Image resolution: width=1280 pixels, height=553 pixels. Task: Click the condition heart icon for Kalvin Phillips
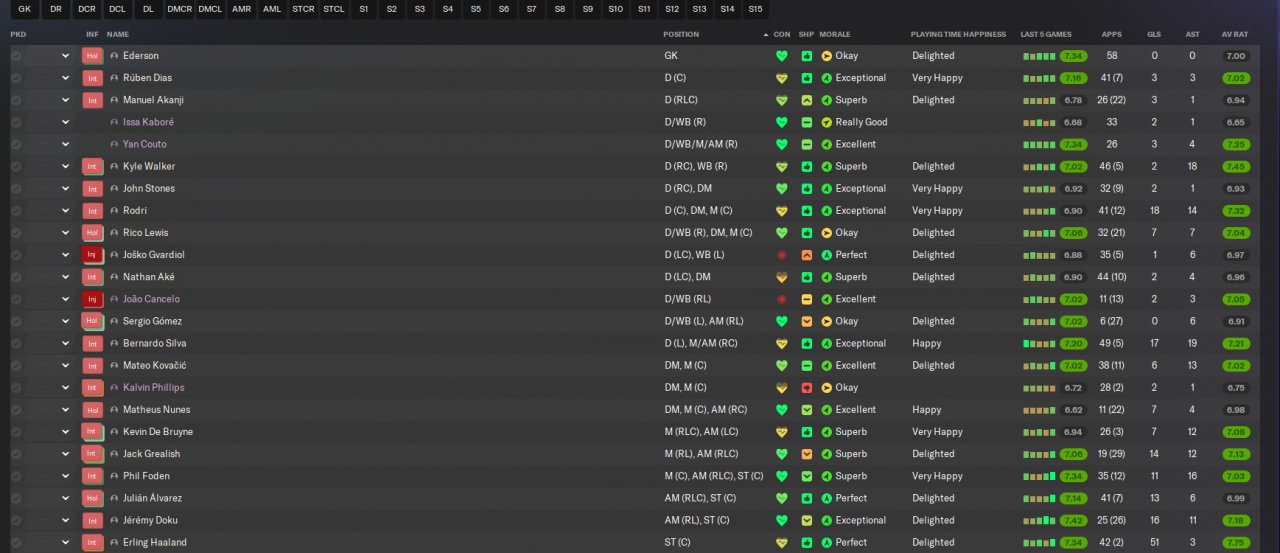782,387
